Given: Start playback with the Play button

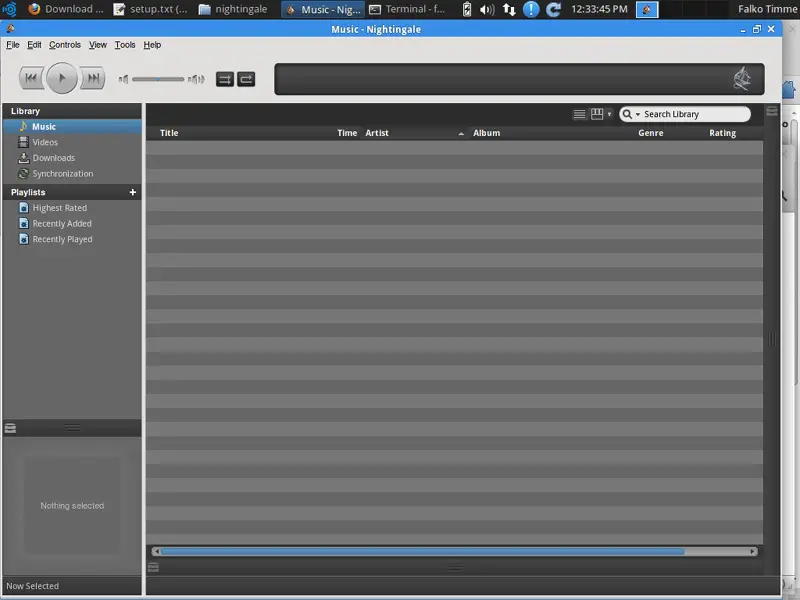Looking at the screenshot, I should (62, 78).
